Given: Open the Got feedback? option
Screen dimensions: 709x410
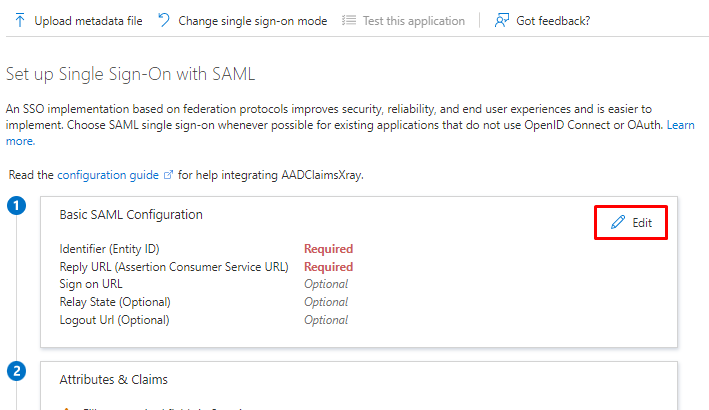Looking at the screenshot, I should pyautogui.click(x=553, y=21).
